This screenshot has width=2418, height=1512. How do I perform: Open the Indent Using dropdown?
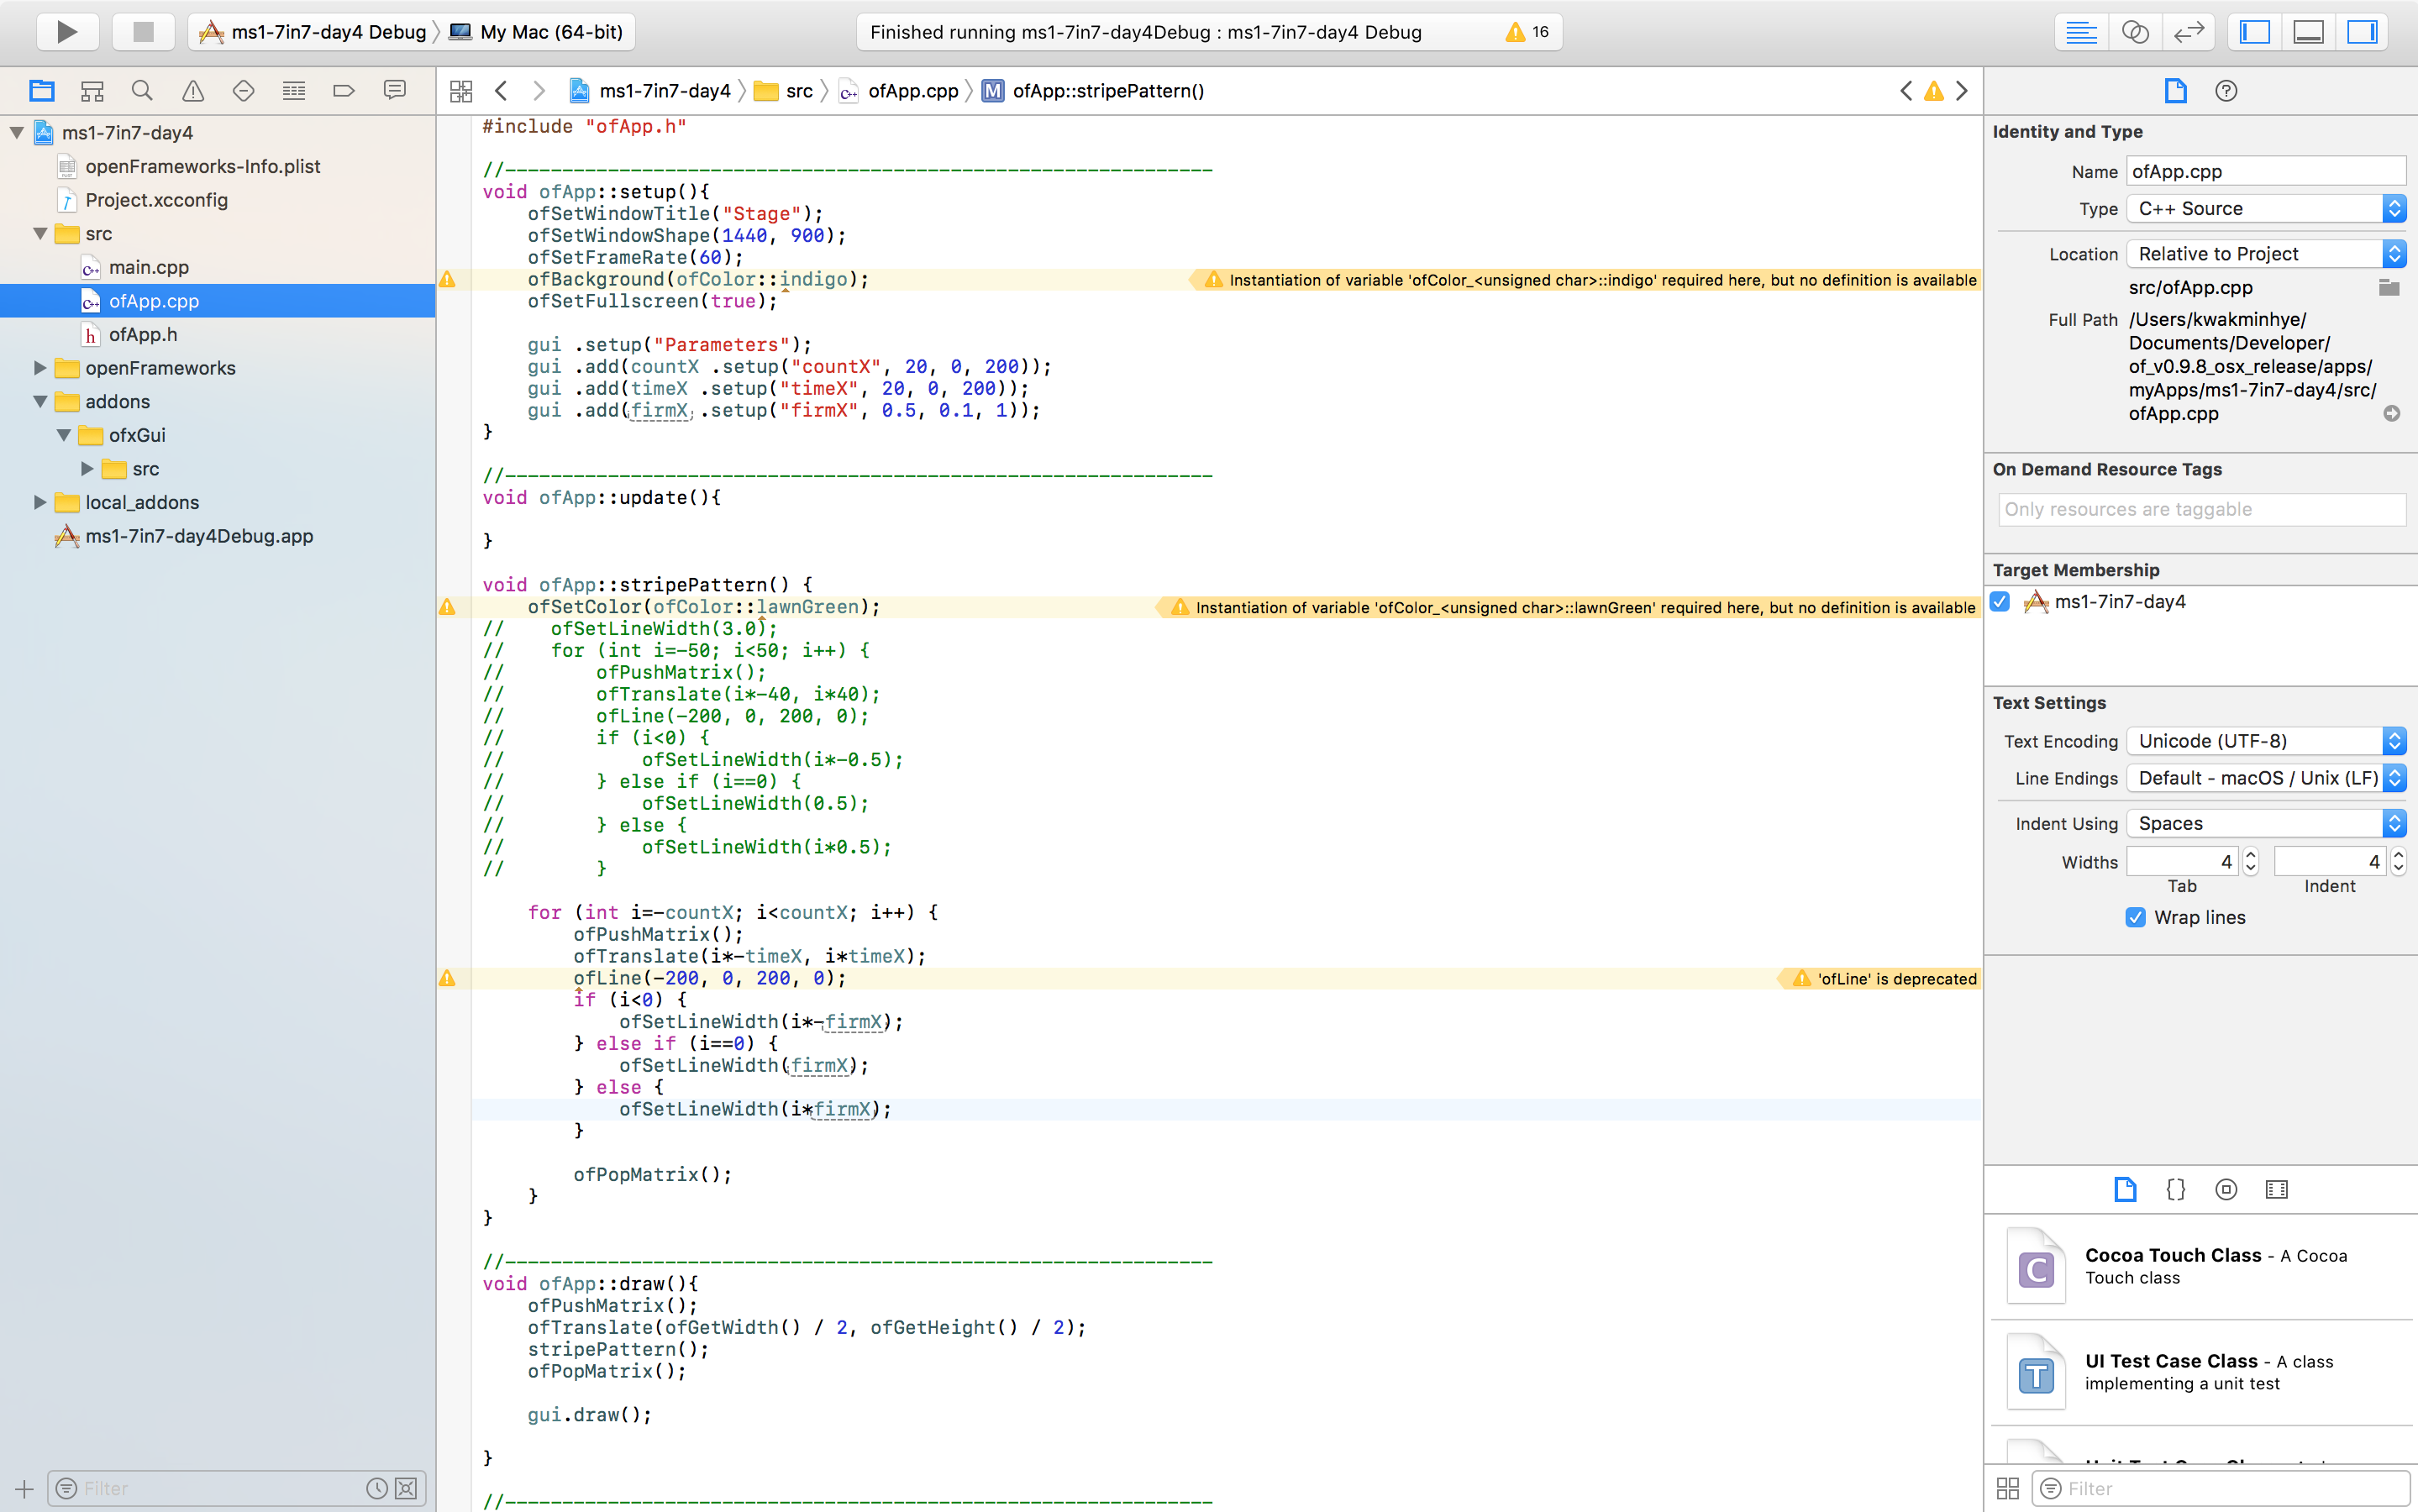tap(2265, 823)
